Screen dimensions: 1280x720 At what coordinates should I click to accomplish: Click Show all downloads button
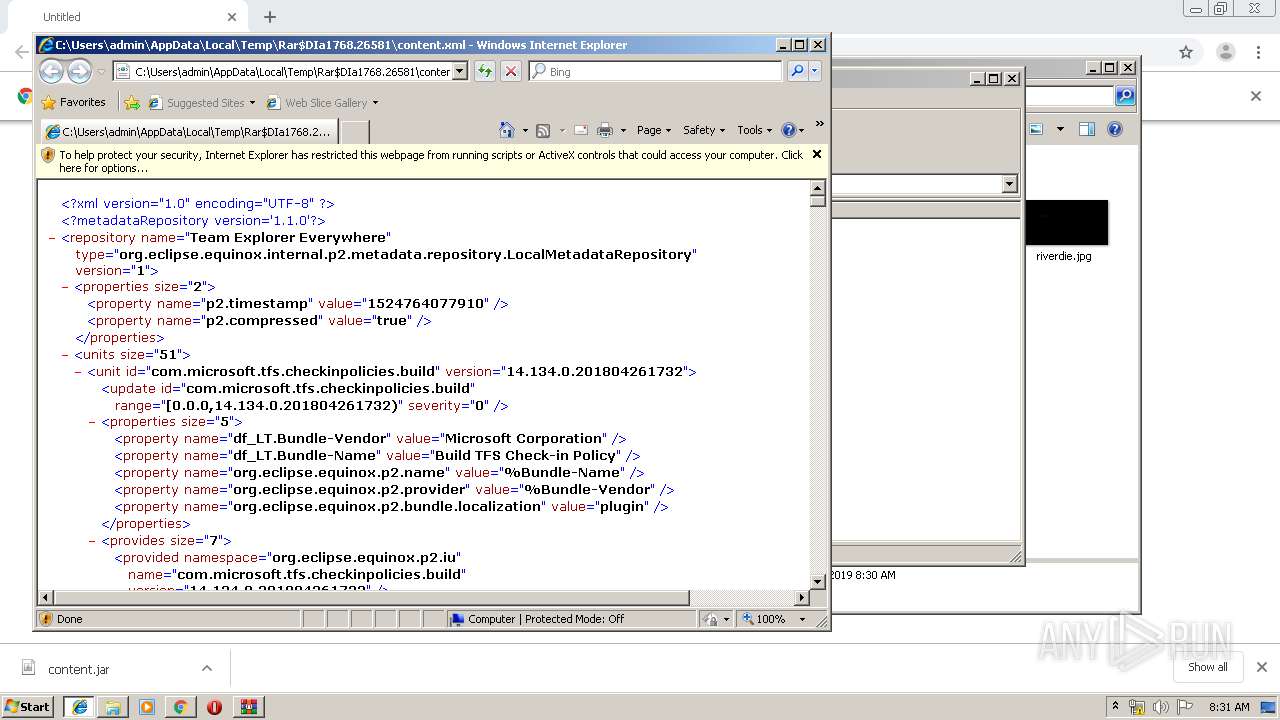click(x=1207, y=667)
